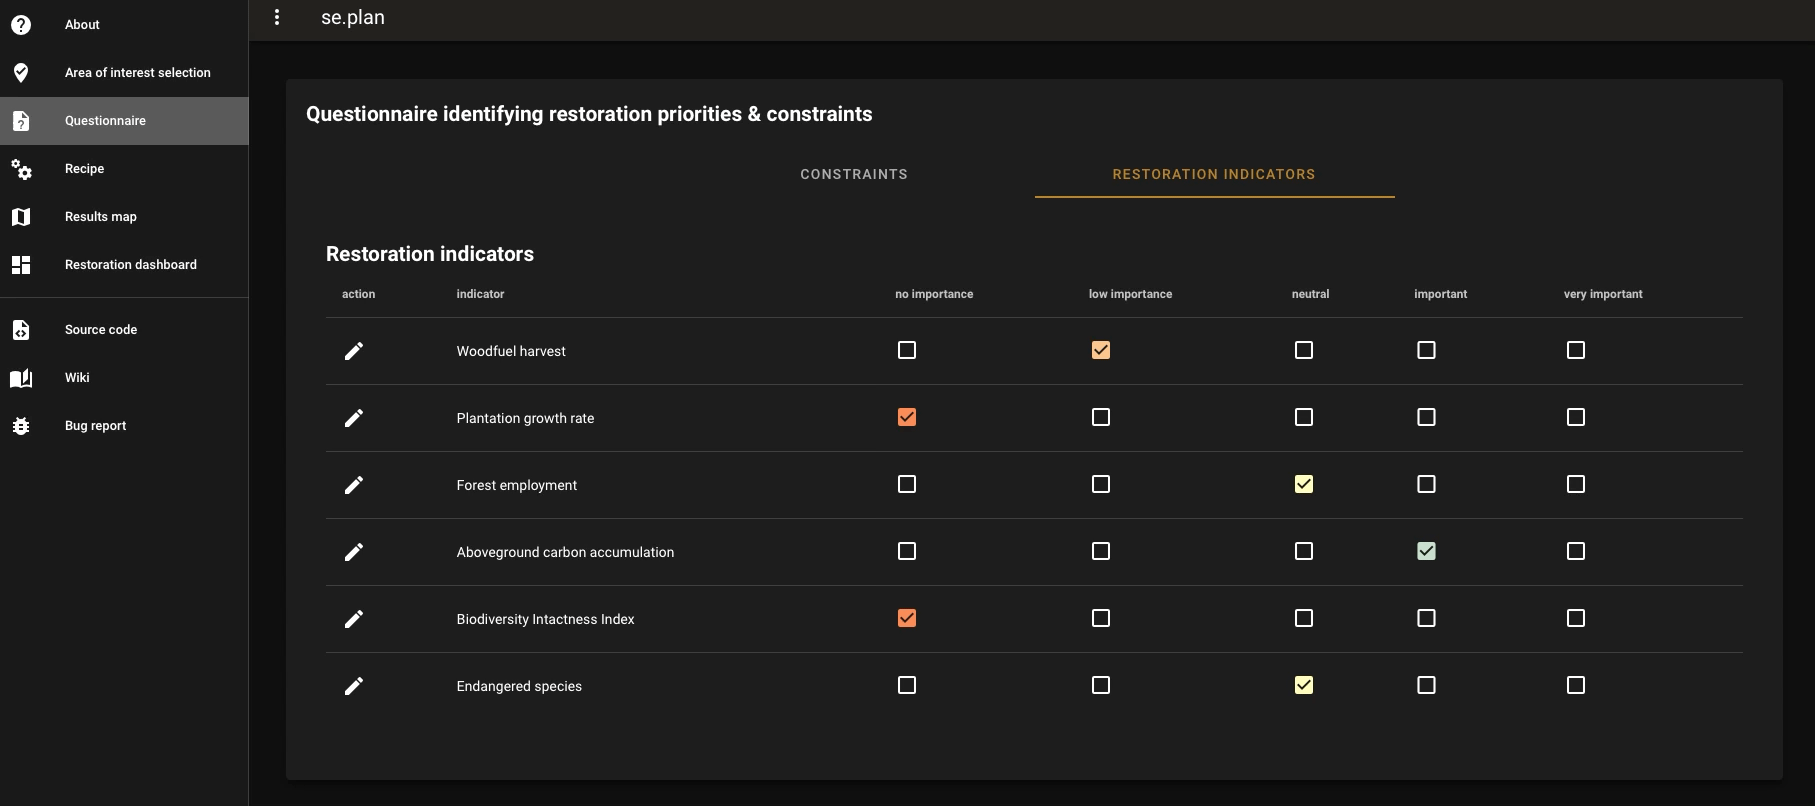Screen dimensions: 1815x806
Task: Edit the Plantation growth rate indicator
Action: (354, 418)
